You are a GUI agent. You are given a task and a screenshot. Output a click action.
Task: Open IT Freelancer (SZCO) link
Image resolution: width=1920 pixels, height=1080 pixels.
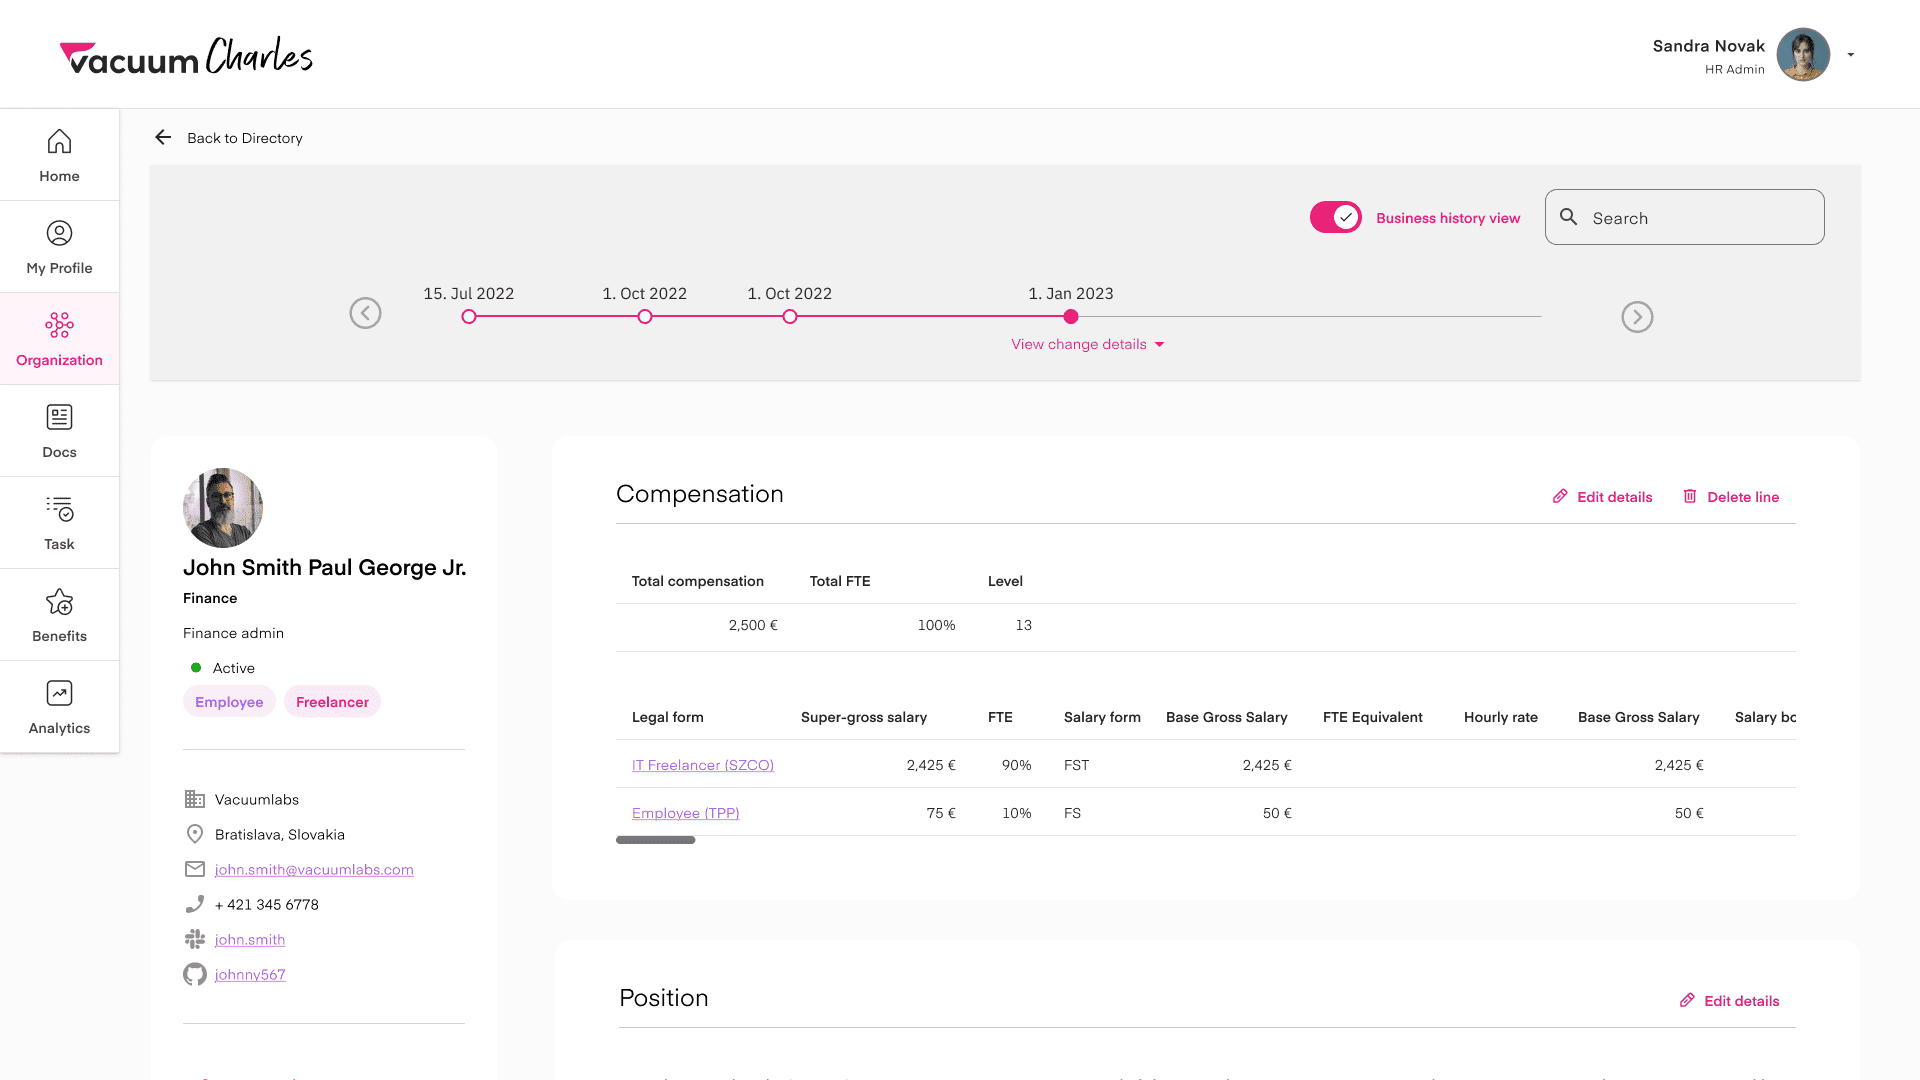pos(703,765)
